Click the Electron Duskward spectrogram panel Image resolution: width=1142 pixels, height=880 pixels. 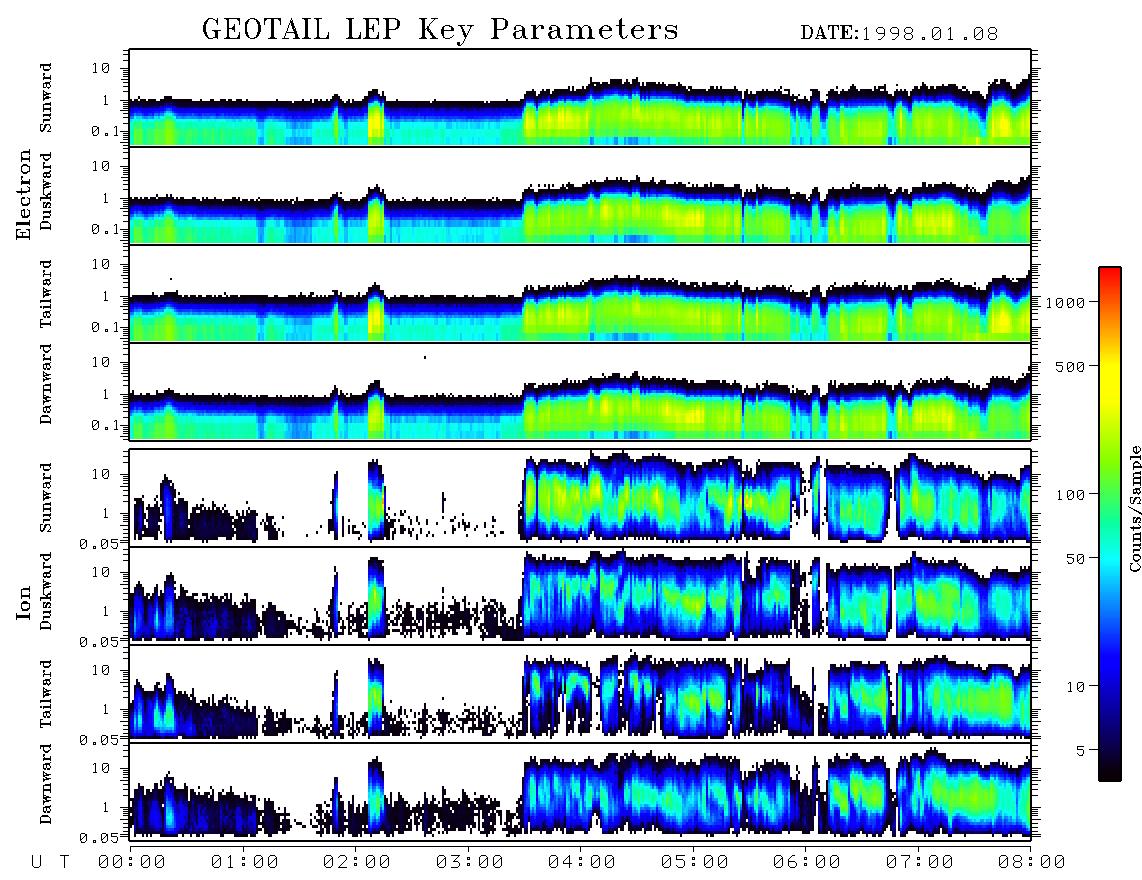(580, 195)
